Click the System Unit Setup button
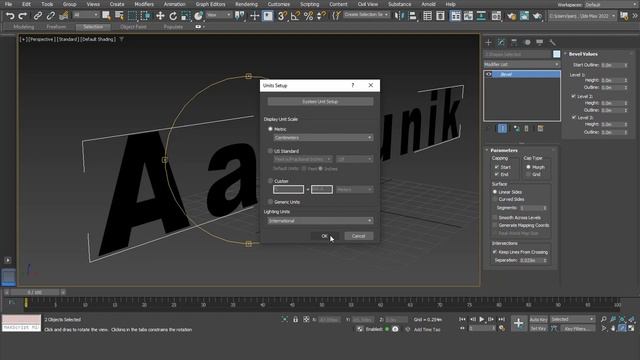640x360 pixels. (320, 101)
